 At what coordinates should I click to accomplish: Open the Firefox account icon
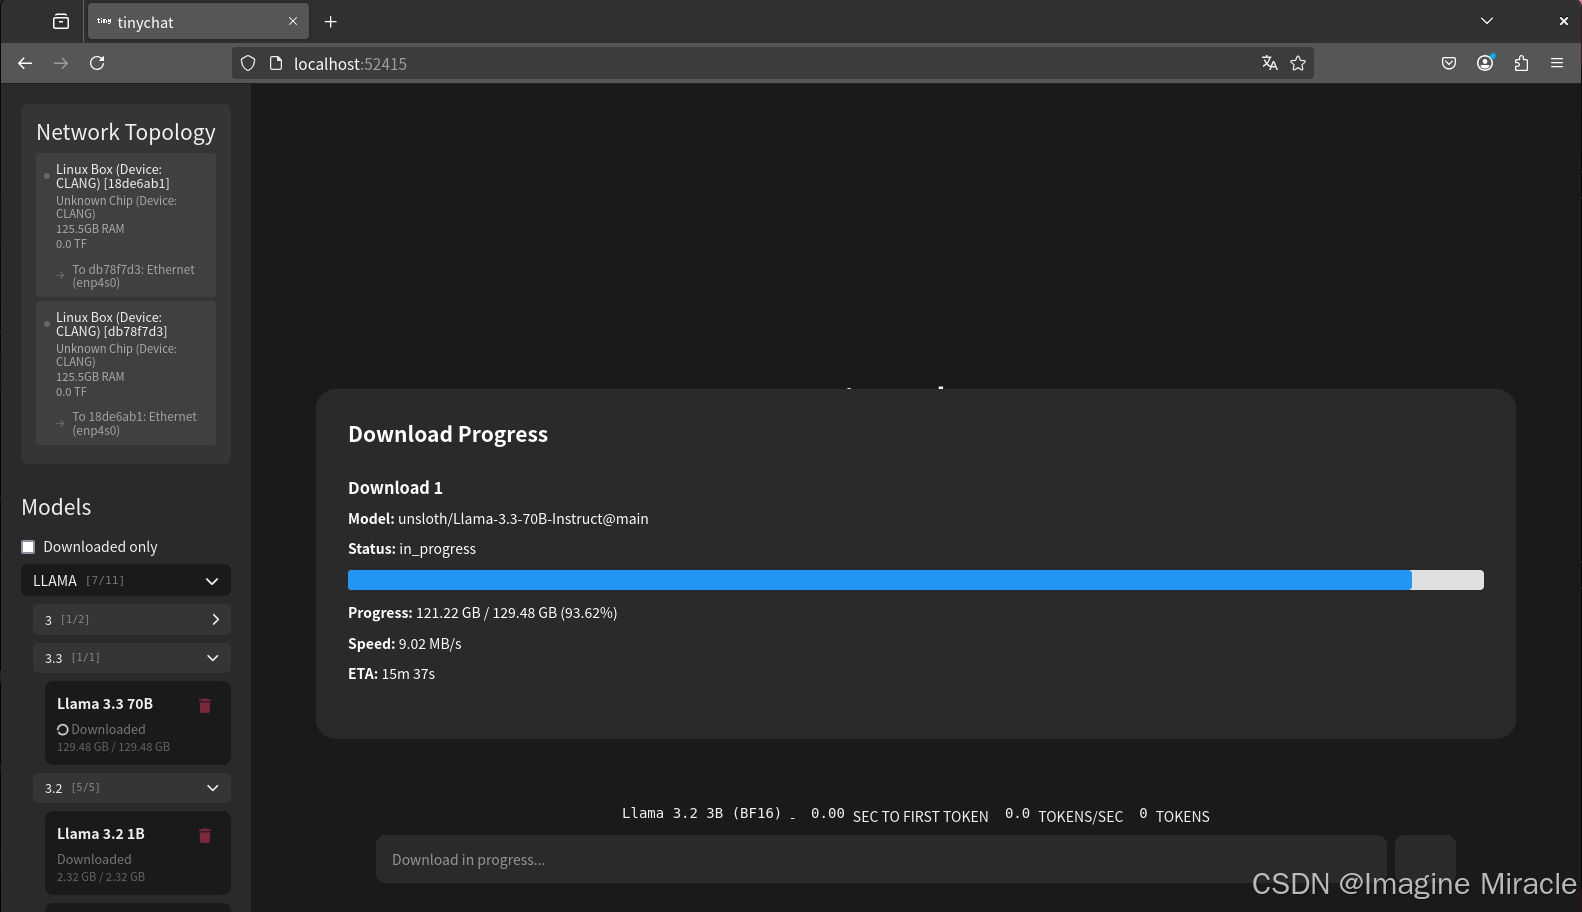1485,63
